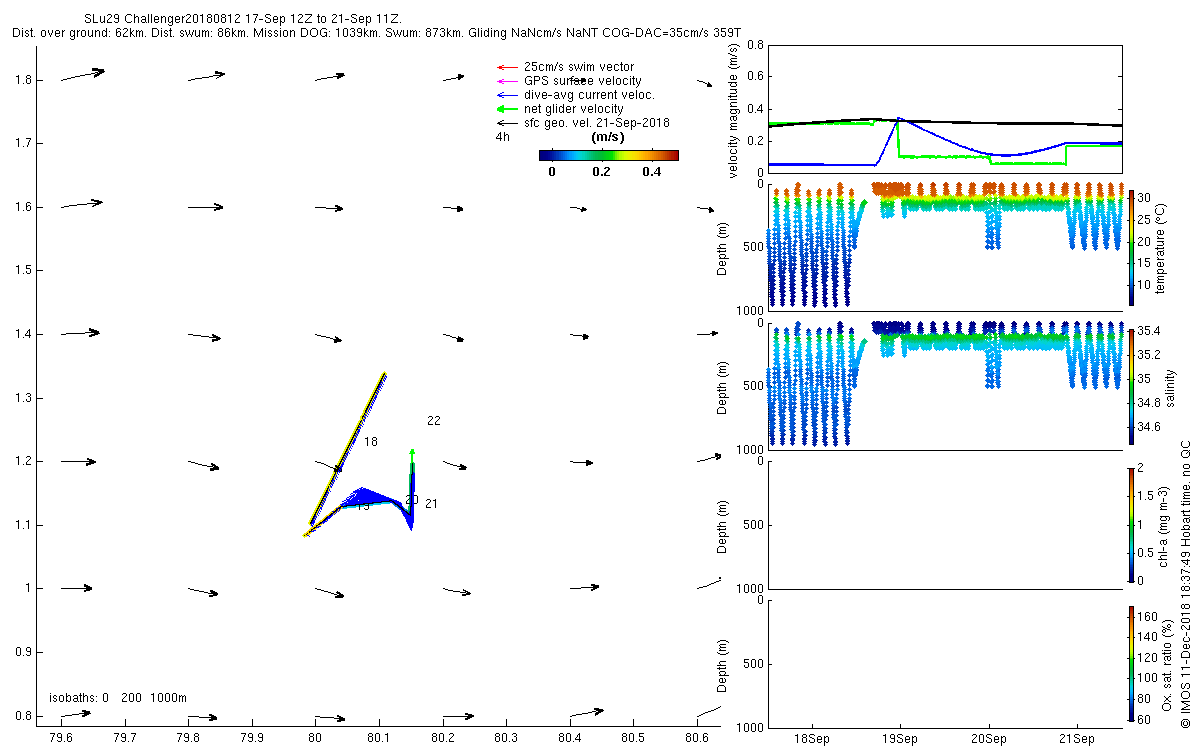Click the '21Sep' date tick label
1200x750 pixels.
[1077, 738]
